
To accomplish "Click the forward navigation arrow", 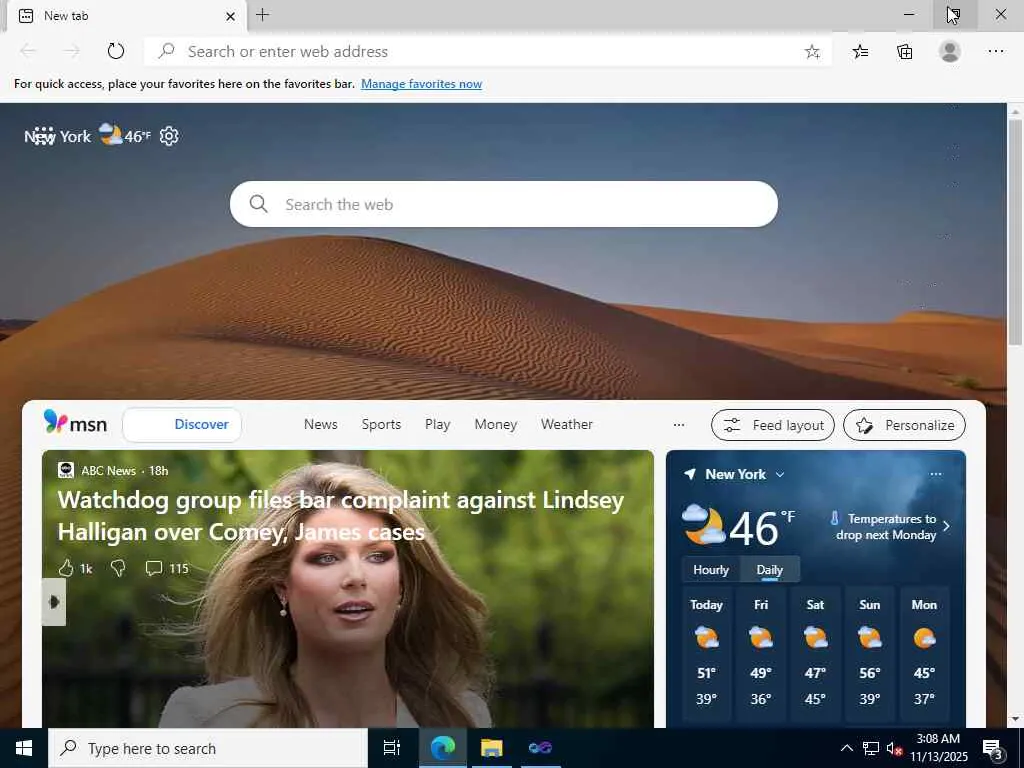I will (72, 51).
